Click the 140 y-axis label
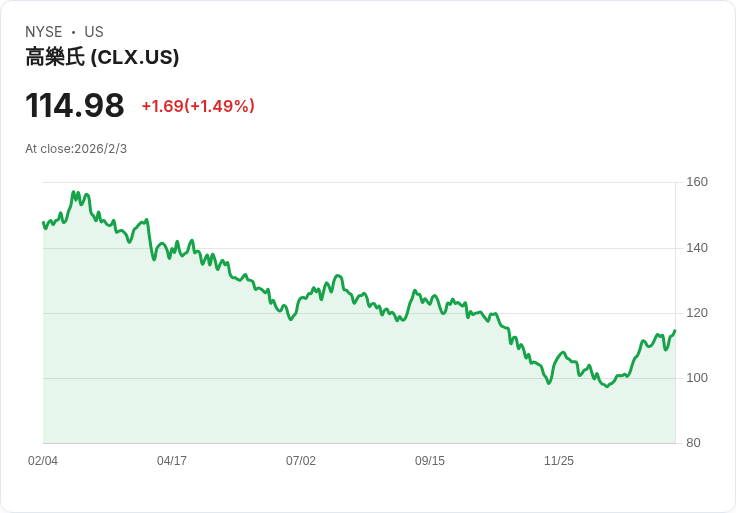Screen dimensions: 736x513 pos(697,248)
